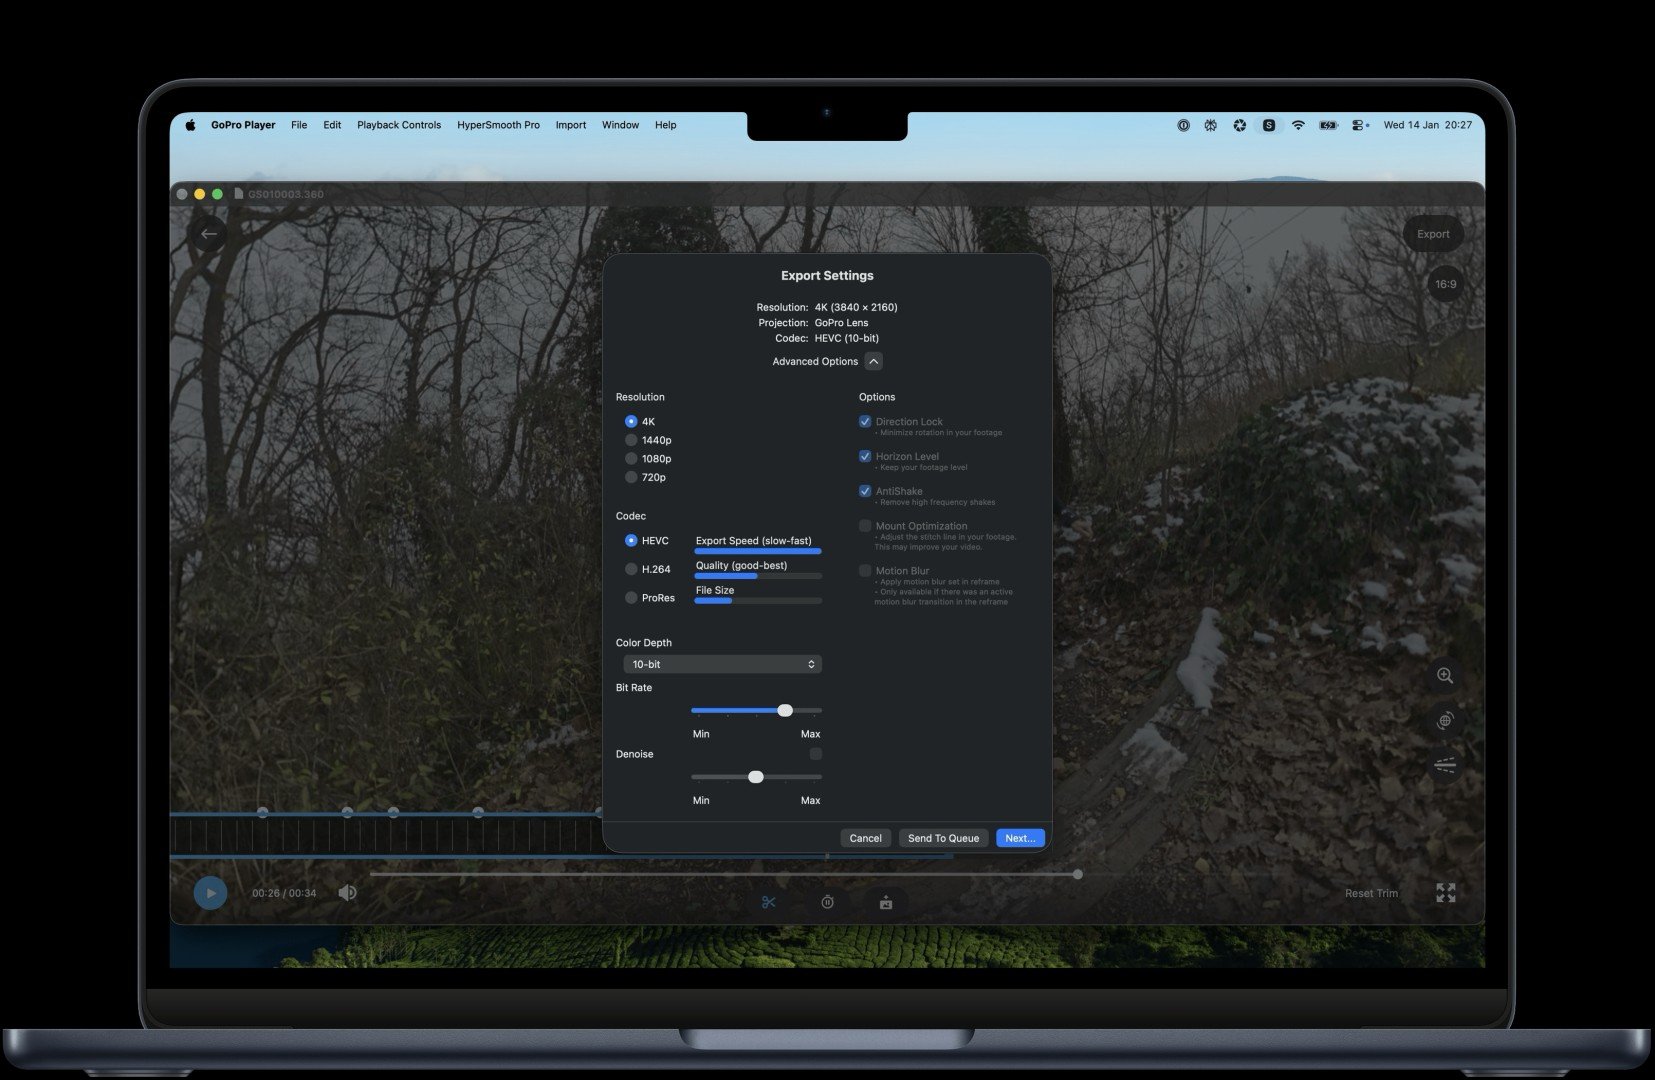Click the Denoise slider handle
The width and height of the screenshot is (1655, 1080).
click(756, 777)
